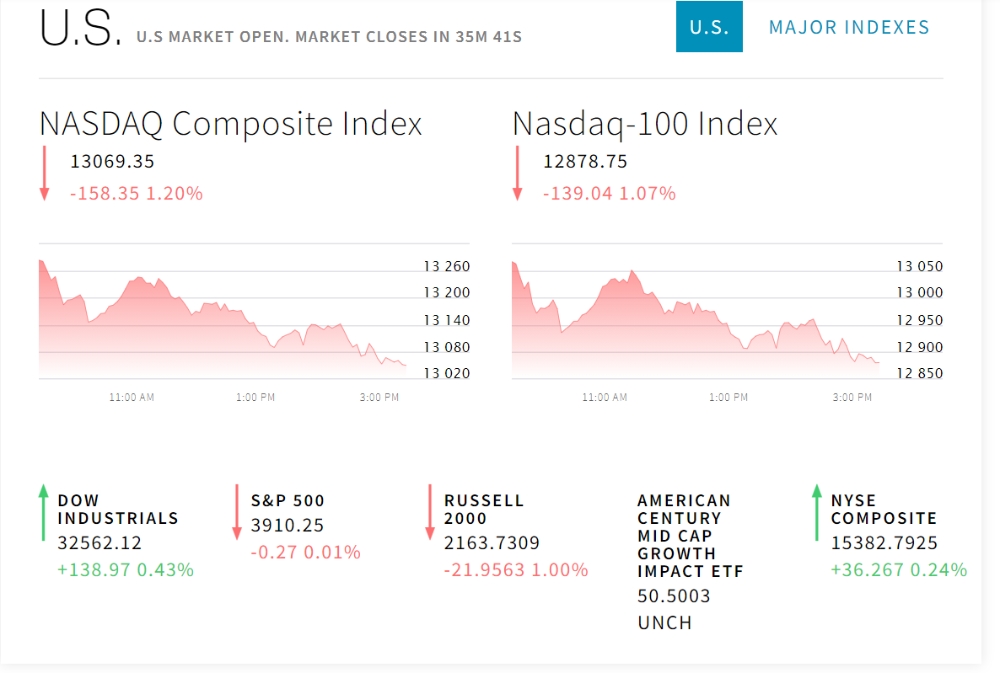Click the Dow Industrials change +138.97 0.43%
The width and height of the screenshot is (1000, 673).
(126, 570)
